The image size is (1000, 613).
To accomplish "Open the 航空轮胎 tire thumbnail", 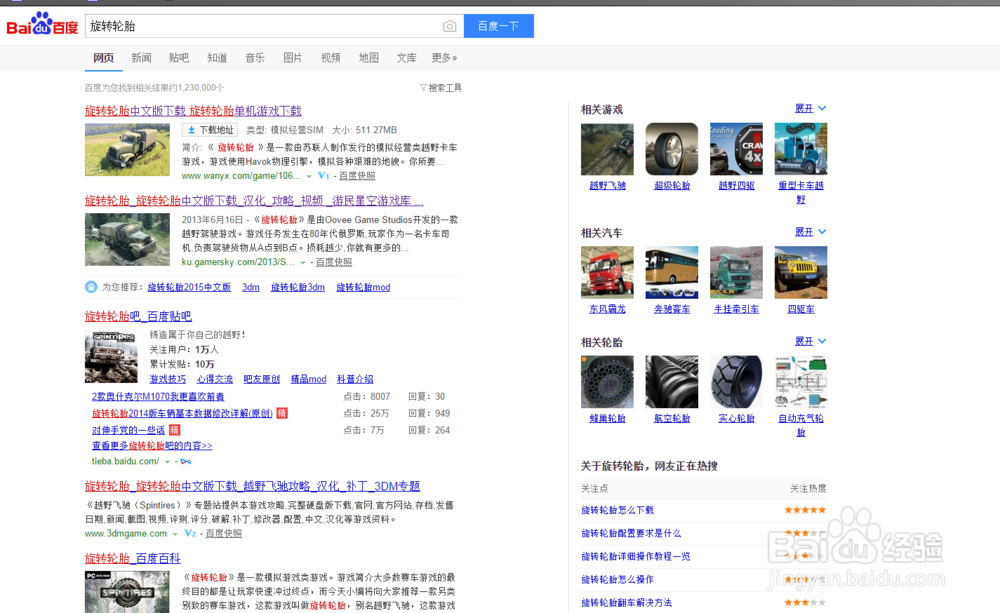I will tap(672, 382).
